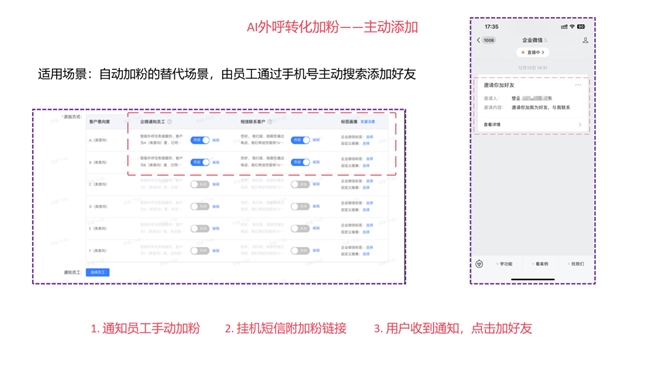This screenshot has width=650, height=365.
Task: Enable the 短信联系客户 switch in row F
Action: 300,251
